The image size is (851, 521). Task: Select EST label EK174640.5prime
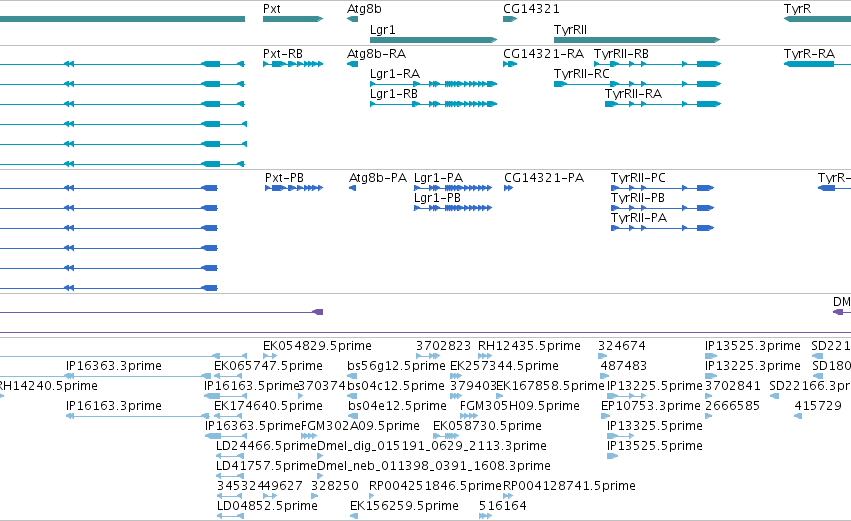[x=268, y=406]
